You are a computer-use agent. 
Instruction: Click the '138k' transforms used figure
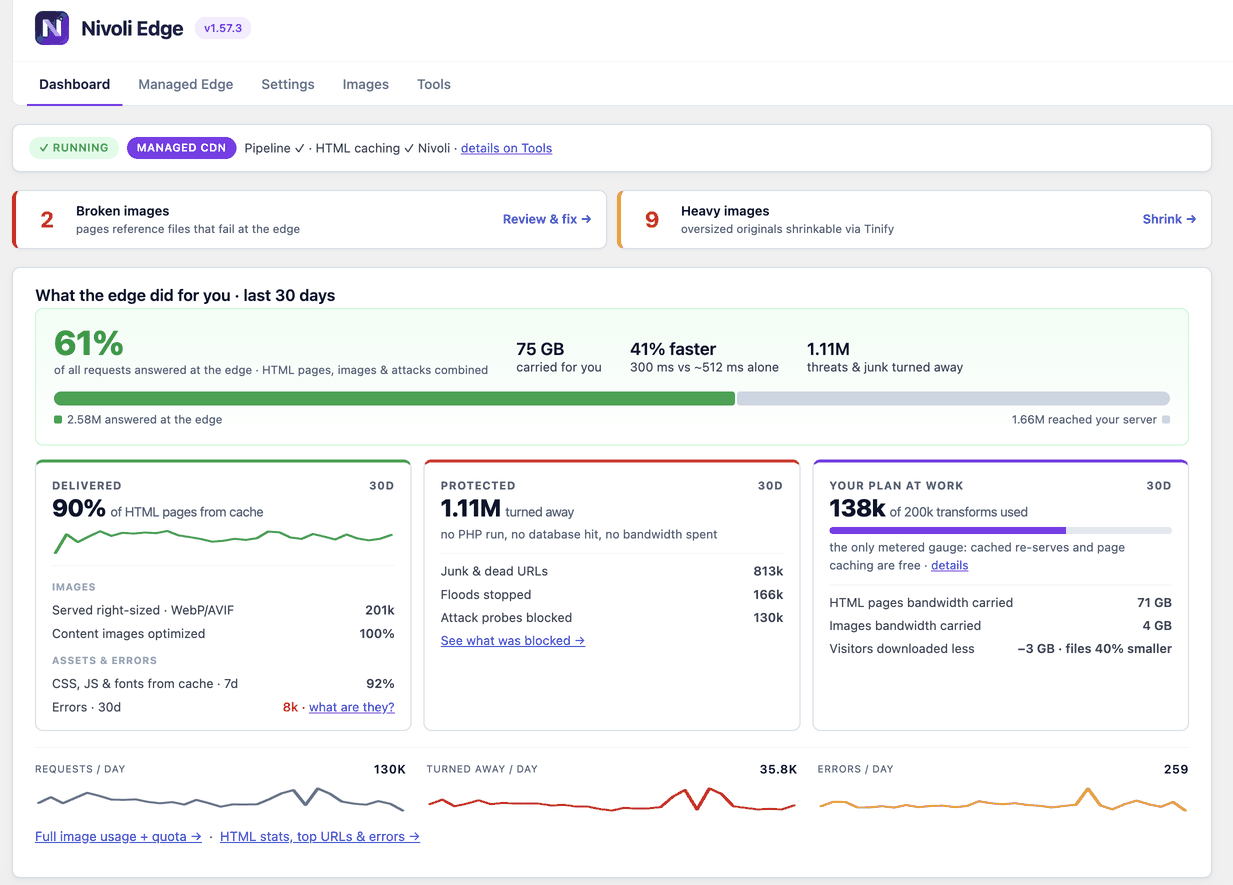tap(858, 509)
